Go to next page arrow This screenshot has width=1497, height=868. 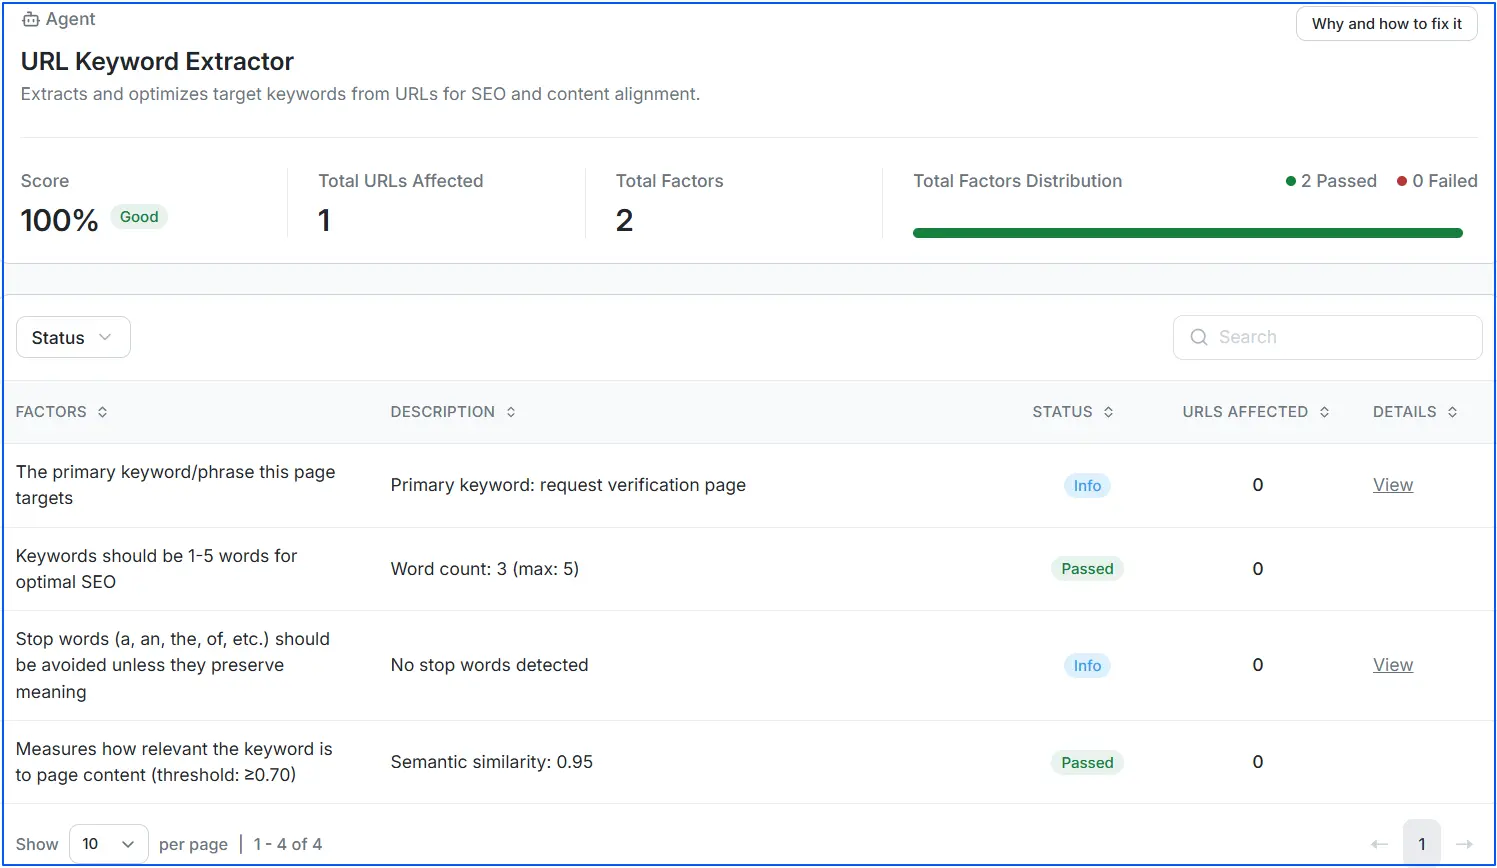(x=1464, y=844)
